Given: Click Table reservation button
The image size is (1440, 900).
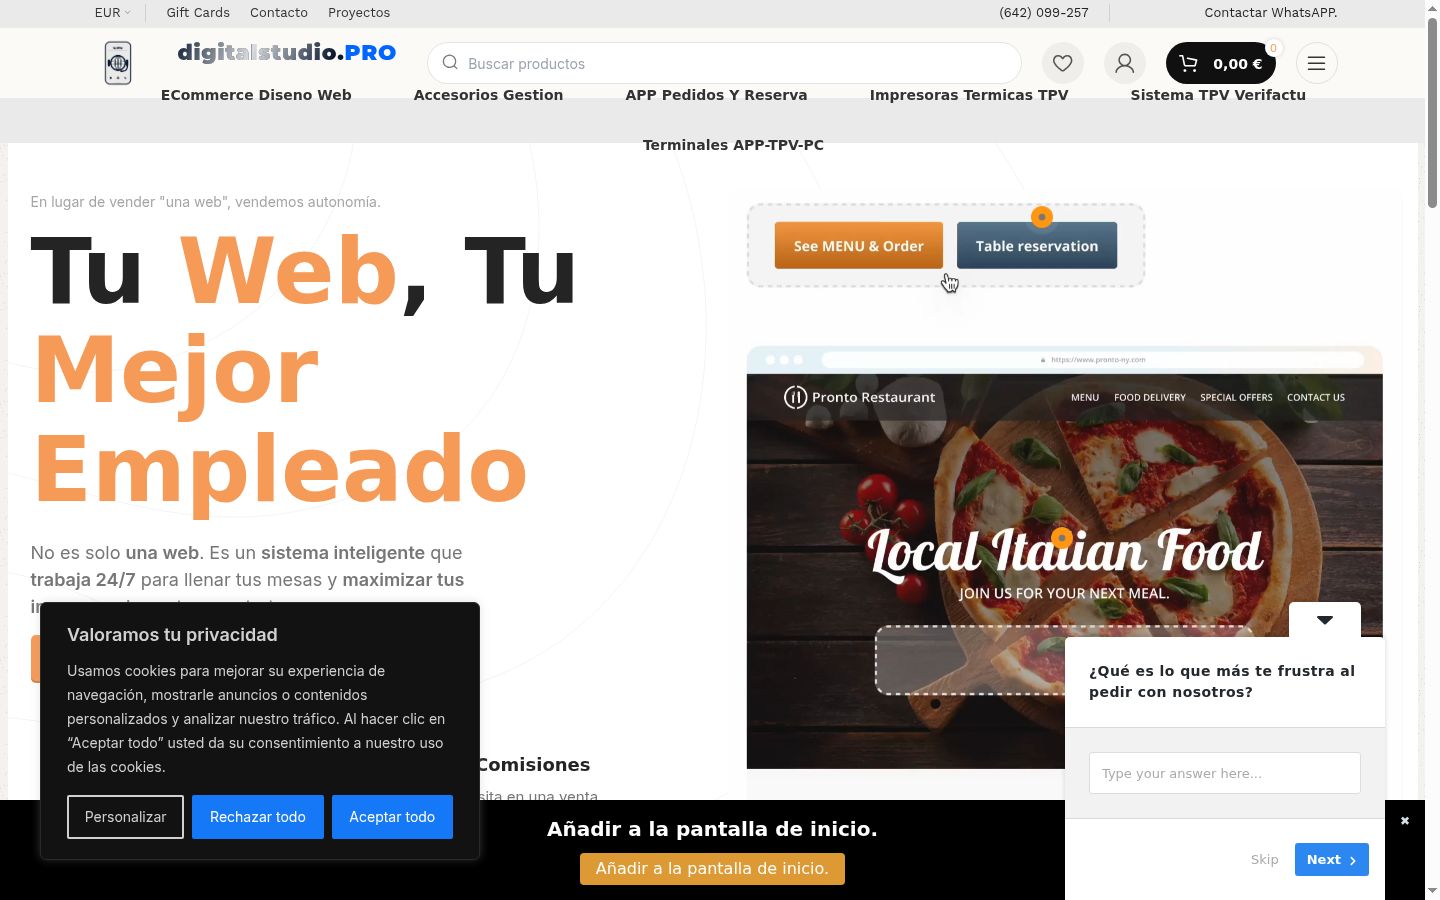Looking at the screenshot, I should (1037, 246).
